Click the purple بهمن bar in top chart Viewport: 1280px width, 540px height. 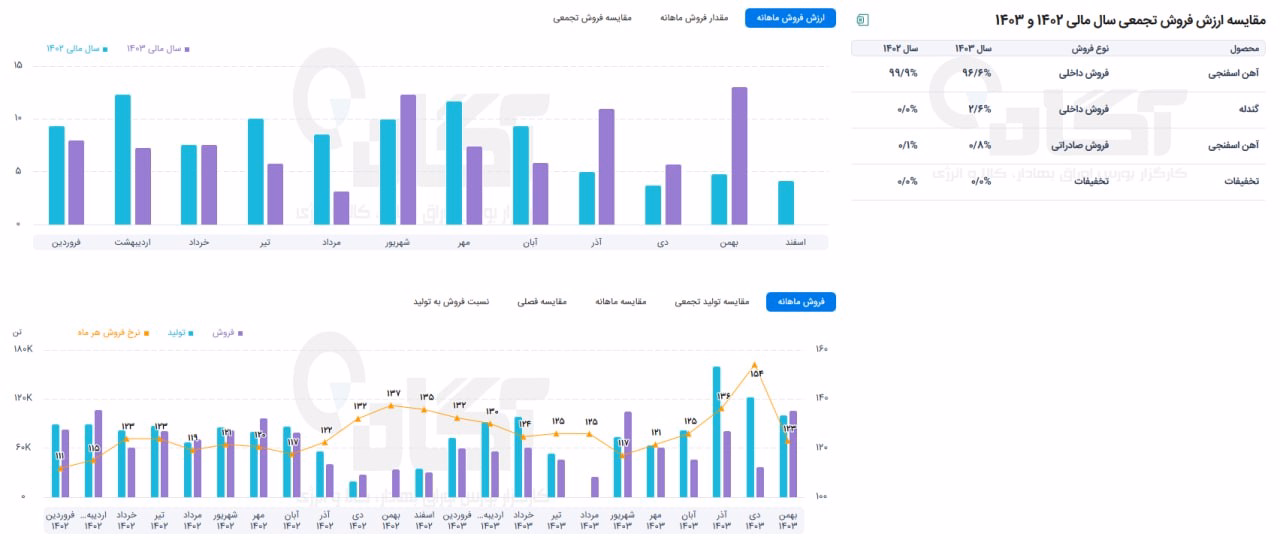click(739, 156)
